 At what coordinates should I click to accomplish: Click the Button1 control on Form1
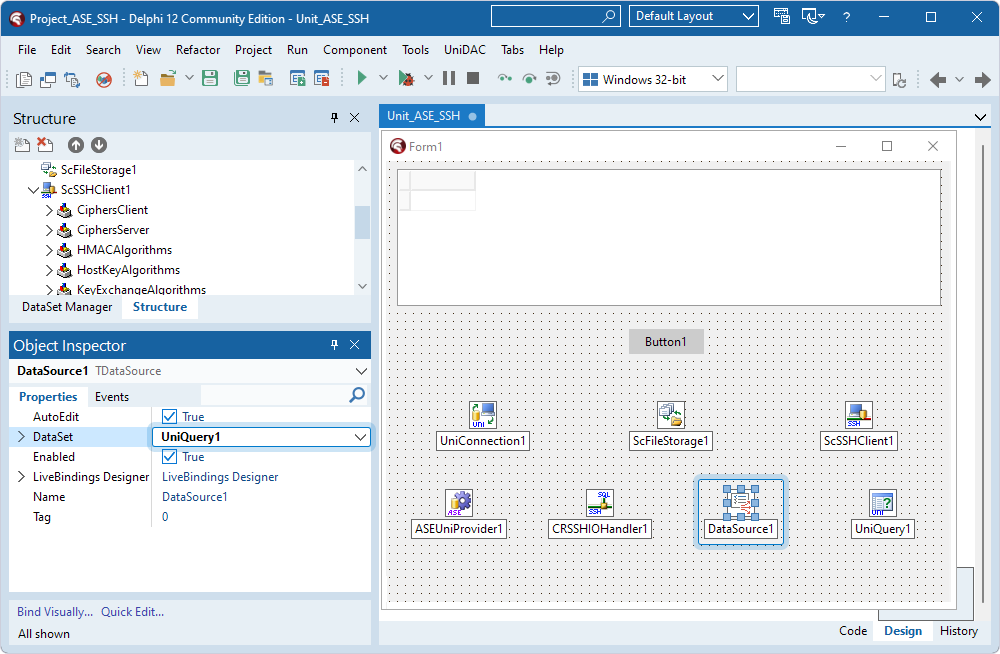pyautogui.click(x=665, y=341)
